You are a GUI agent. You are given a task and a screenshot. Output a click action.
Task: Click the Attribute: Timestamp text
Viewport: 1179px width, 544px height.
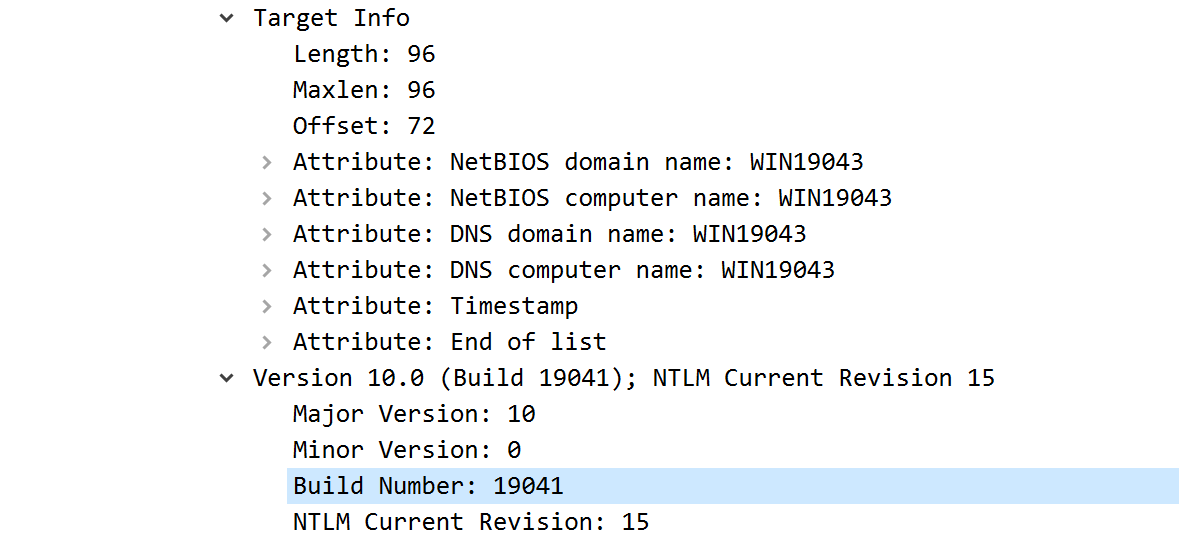tap(435, 306)
